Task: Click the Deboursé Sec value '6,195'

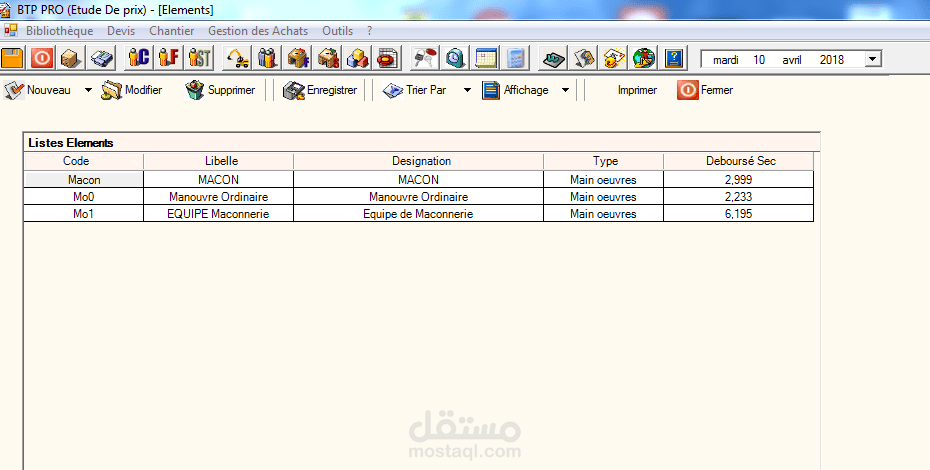Action: [738, 214]
